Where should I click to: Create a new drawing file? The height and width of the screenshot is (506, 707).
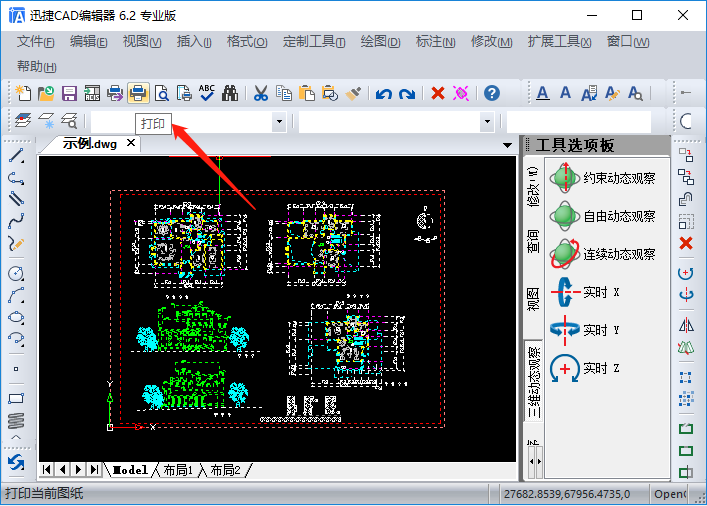coord(23,93)
